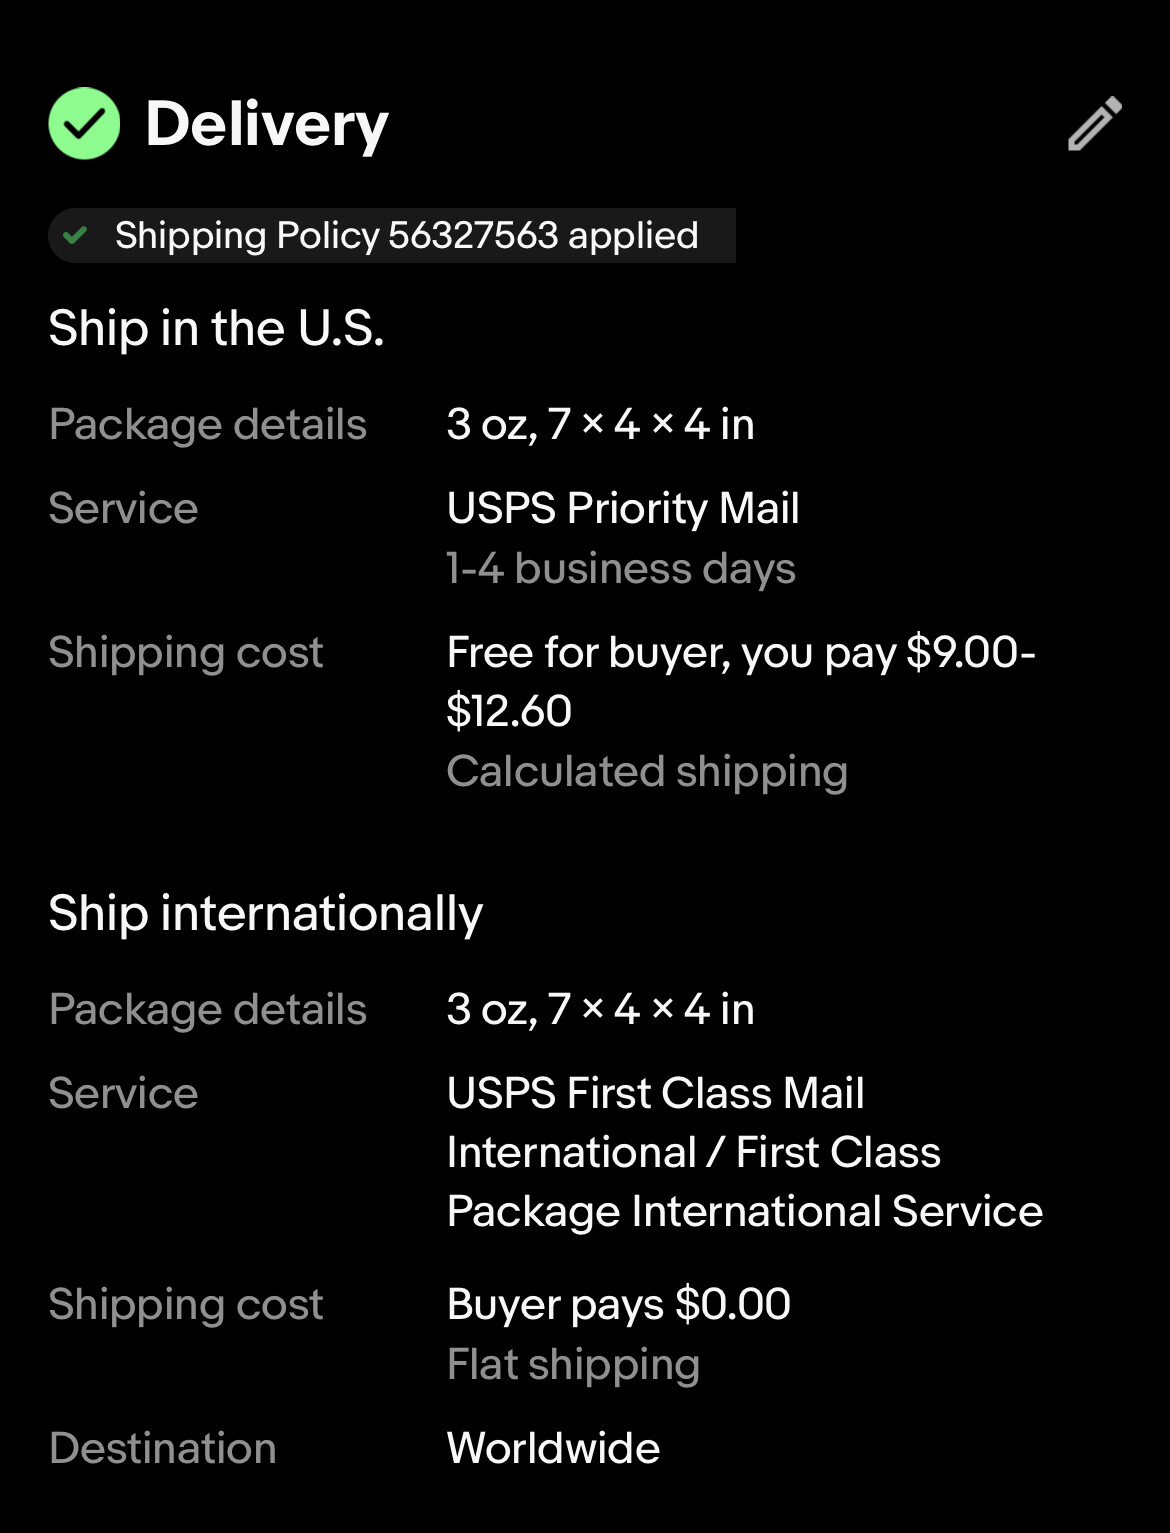Tap the Worldwide destination value
The image size is (1170, 1533).
pos(553,1448)
